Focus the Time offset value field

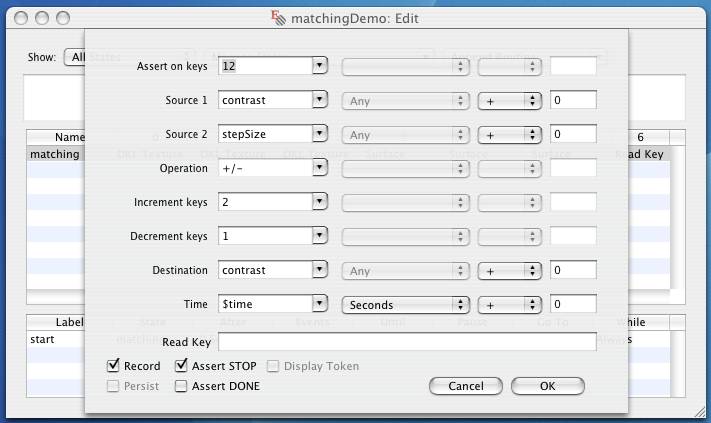point(573,304)
